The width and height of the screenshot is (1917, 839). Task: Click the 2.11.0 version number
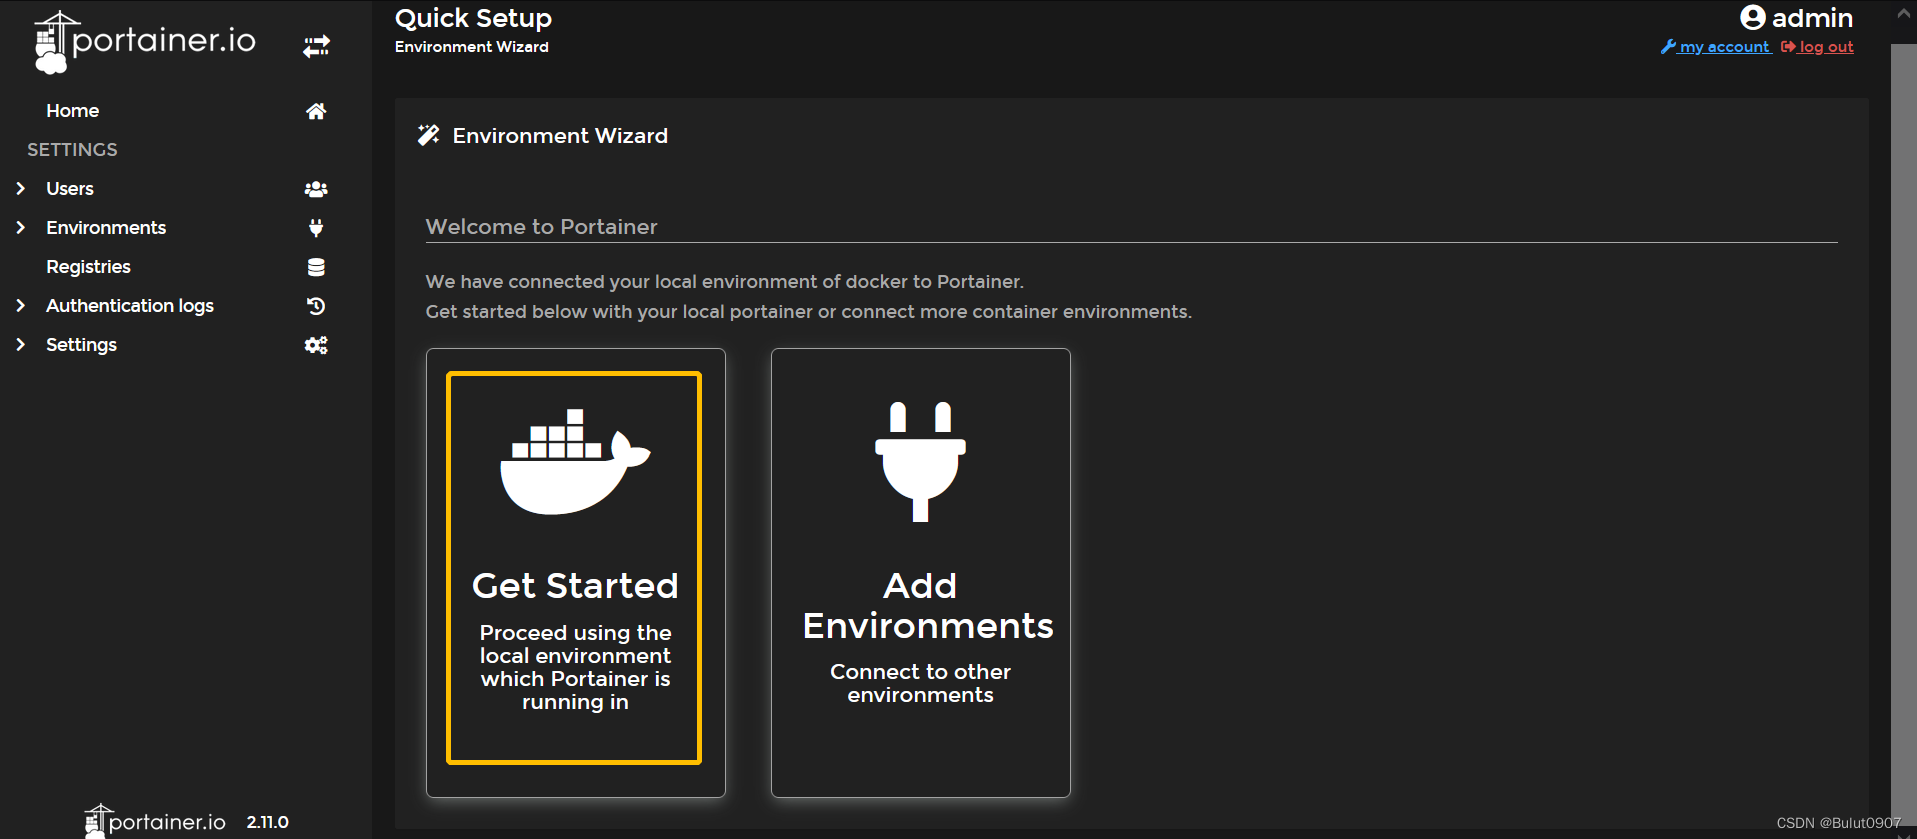[268, 822]
